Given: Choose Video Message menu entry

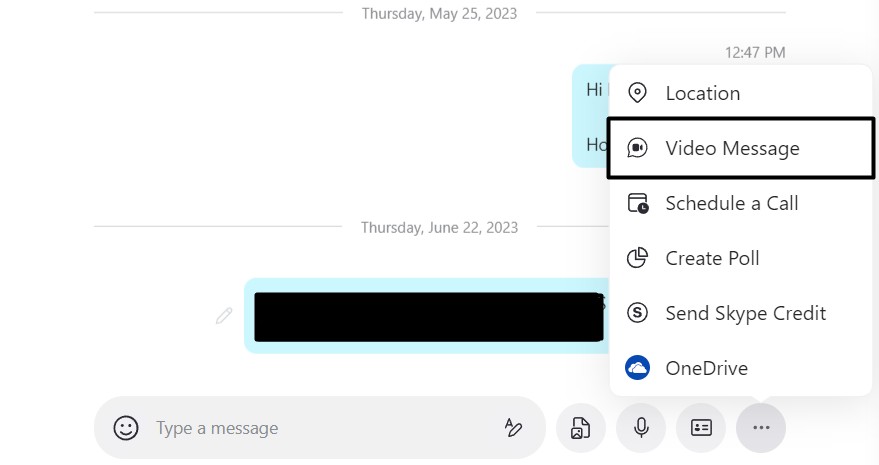Looking at the screenshot, I should coord(732,148).
